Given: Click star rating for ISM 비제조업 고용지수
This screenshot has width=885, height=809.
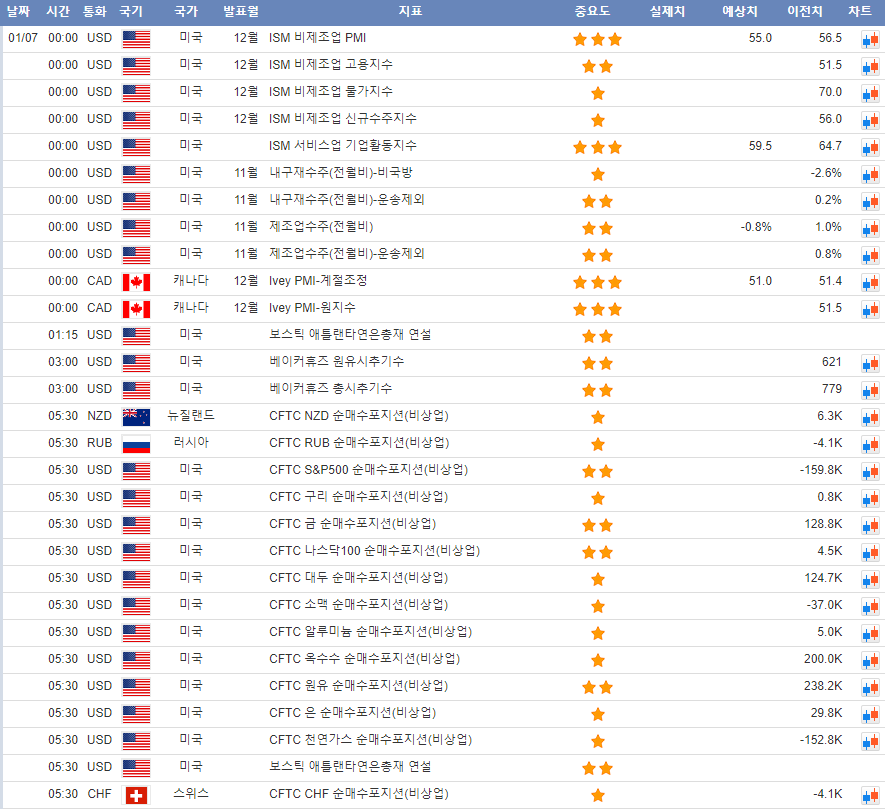Looking at the screenshot, I should tap(597, 66).
